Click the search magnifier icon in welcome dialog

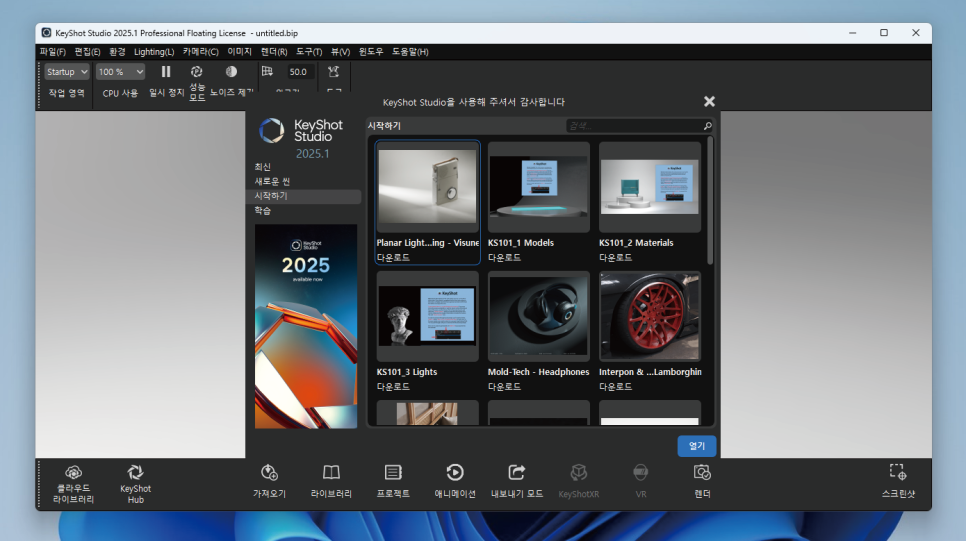[x=707, y=126]
